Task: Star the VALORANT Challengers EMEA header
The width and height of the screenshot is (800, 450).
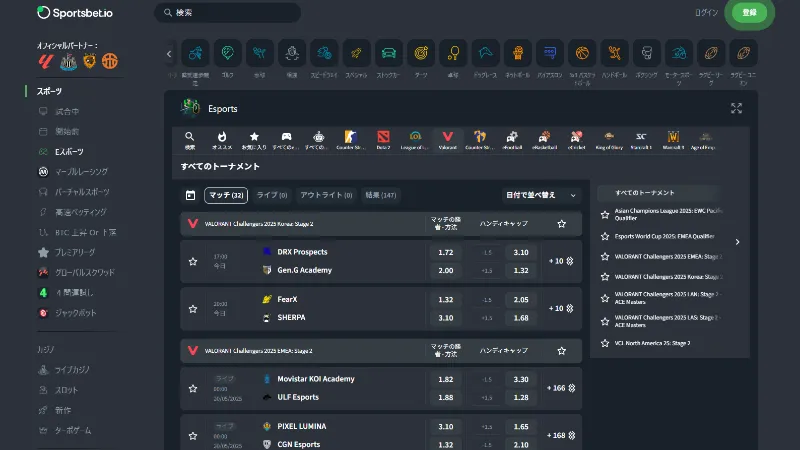Action: pos(562,351)
